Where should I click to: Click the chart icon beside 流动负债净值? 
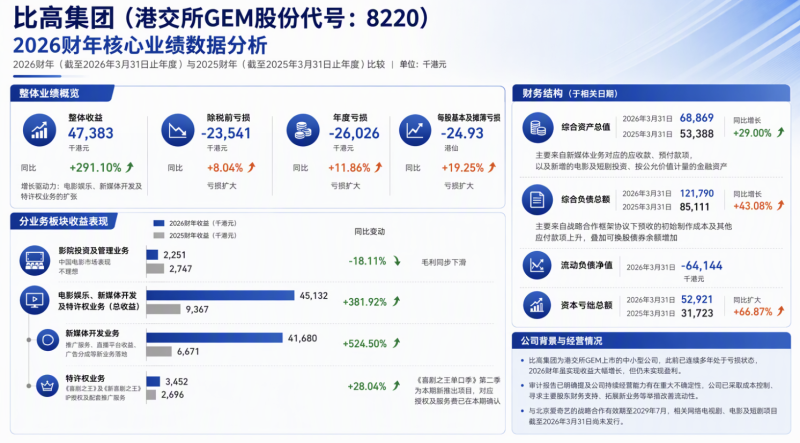click(x=537, y=265)
